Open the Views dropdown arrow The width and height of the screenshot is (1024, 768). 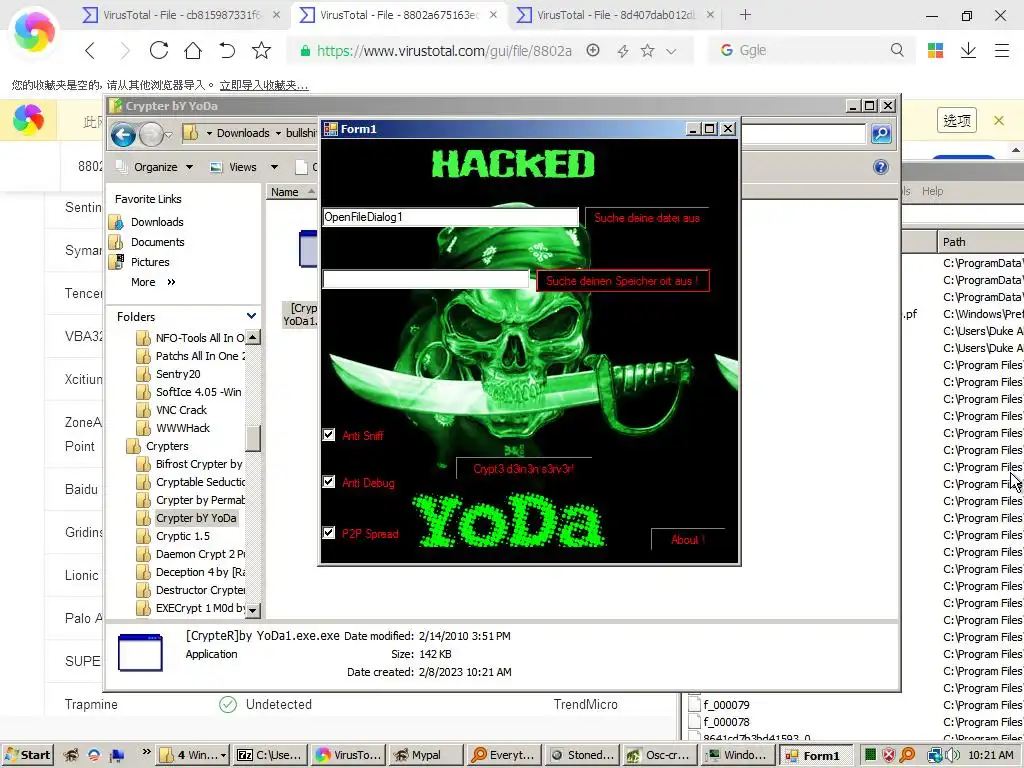[x=274, y=167]
